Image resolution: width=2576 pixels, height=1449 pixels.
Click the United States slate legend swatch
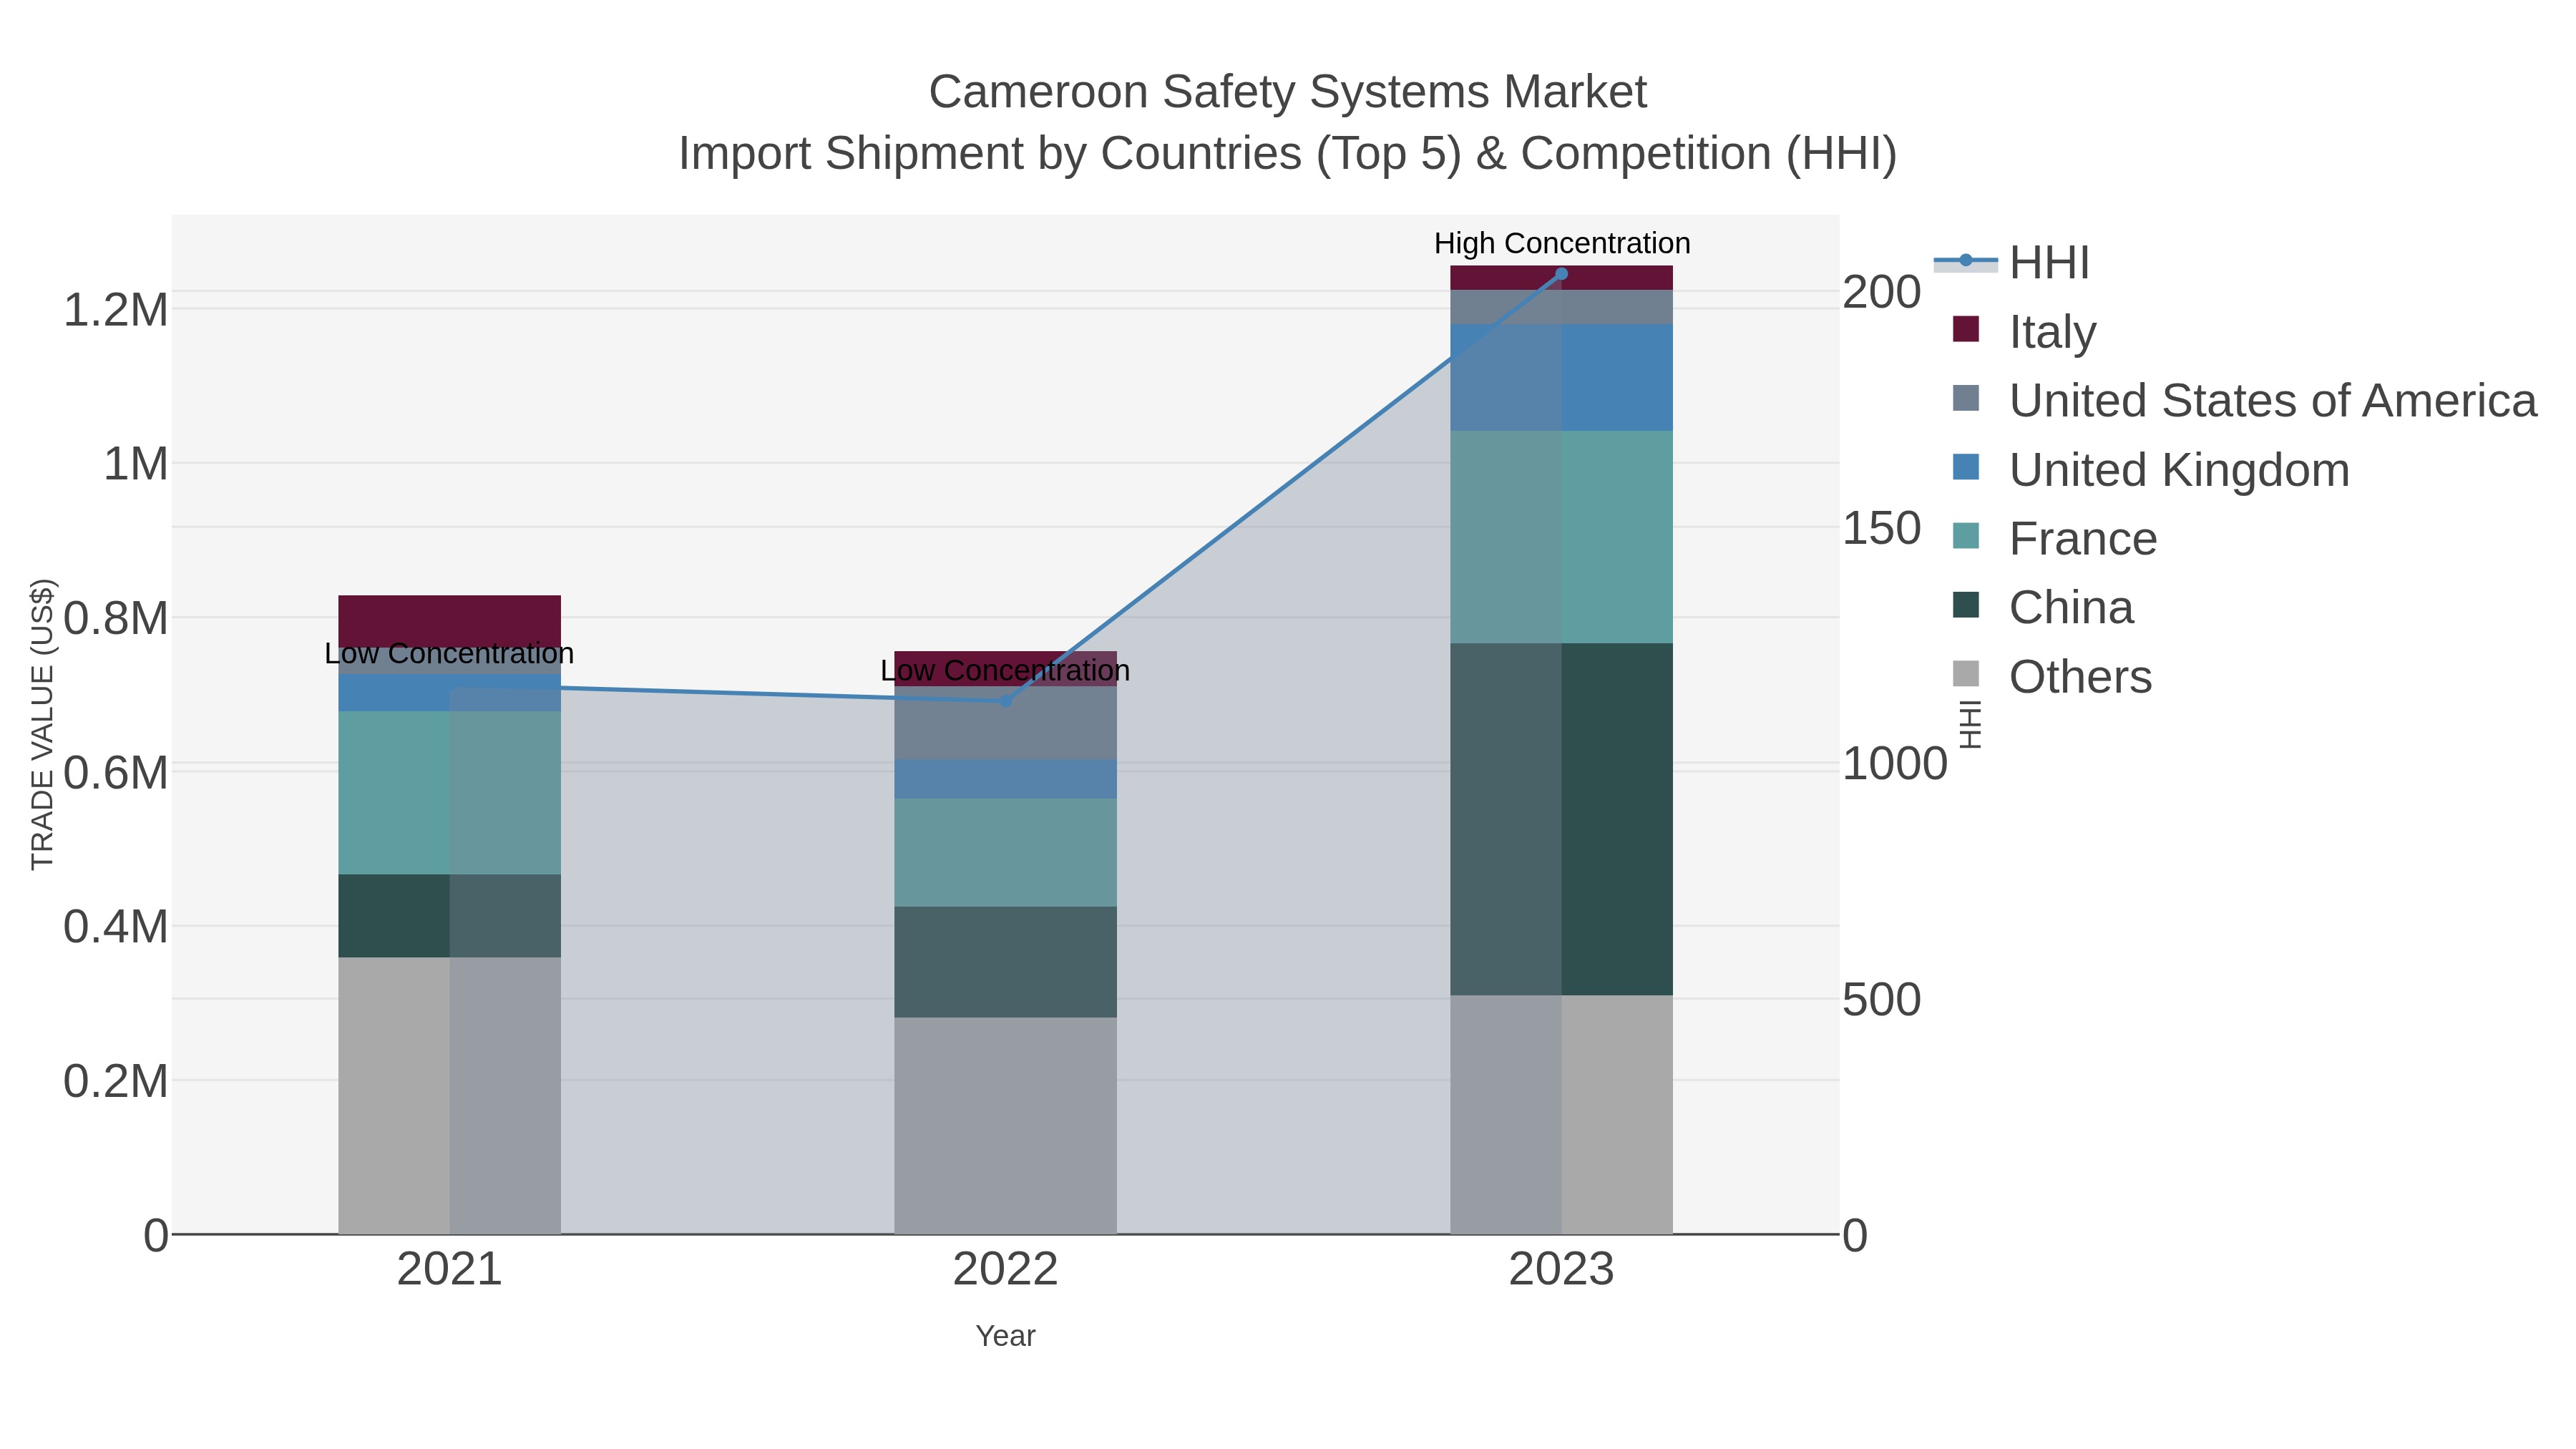pos(1966,398)
